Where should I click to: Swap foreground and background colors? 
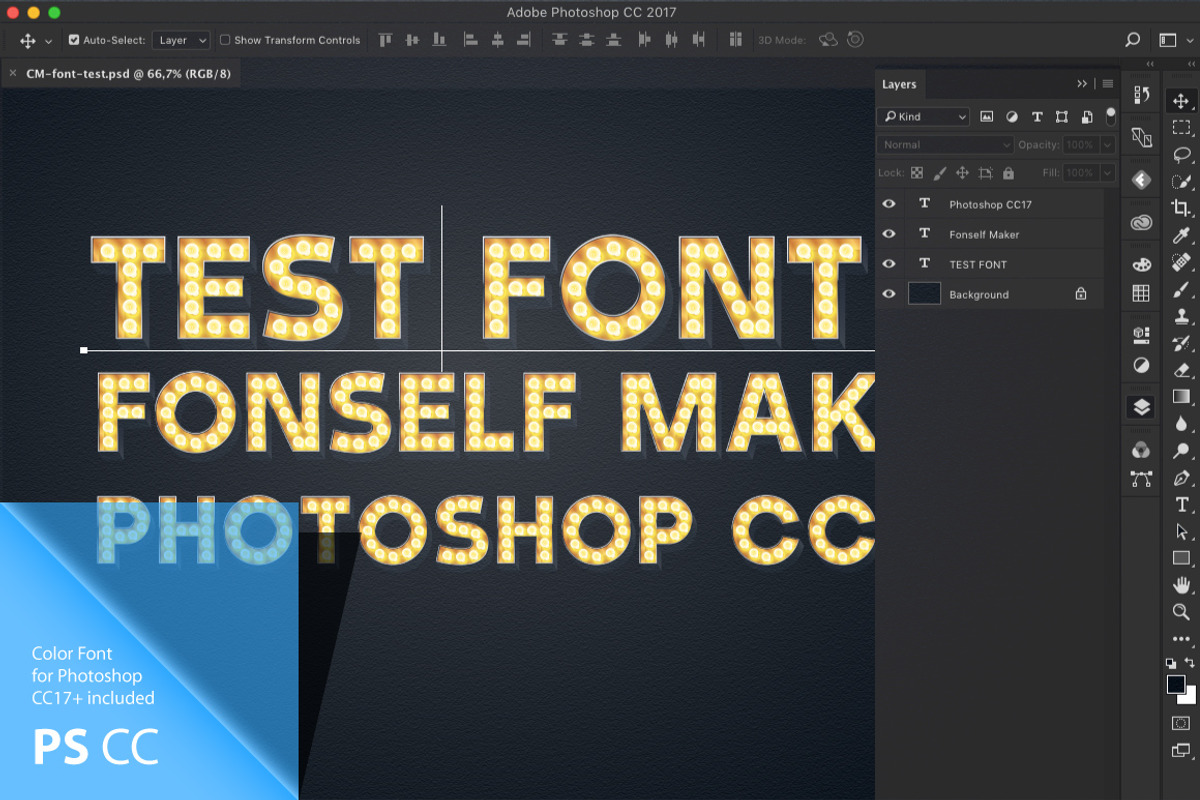[1190, 662]
